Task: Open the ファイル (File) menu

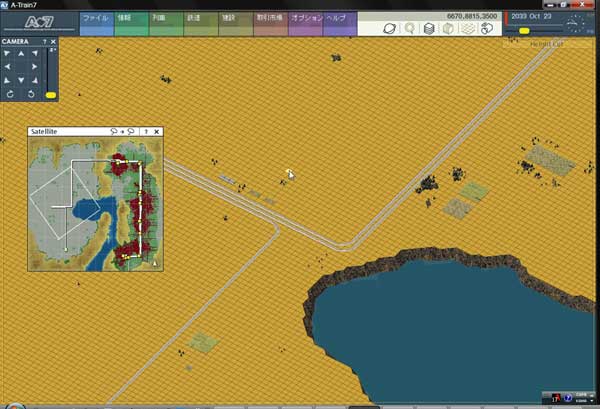Action: pyautogui.click(x=96, y=18)
